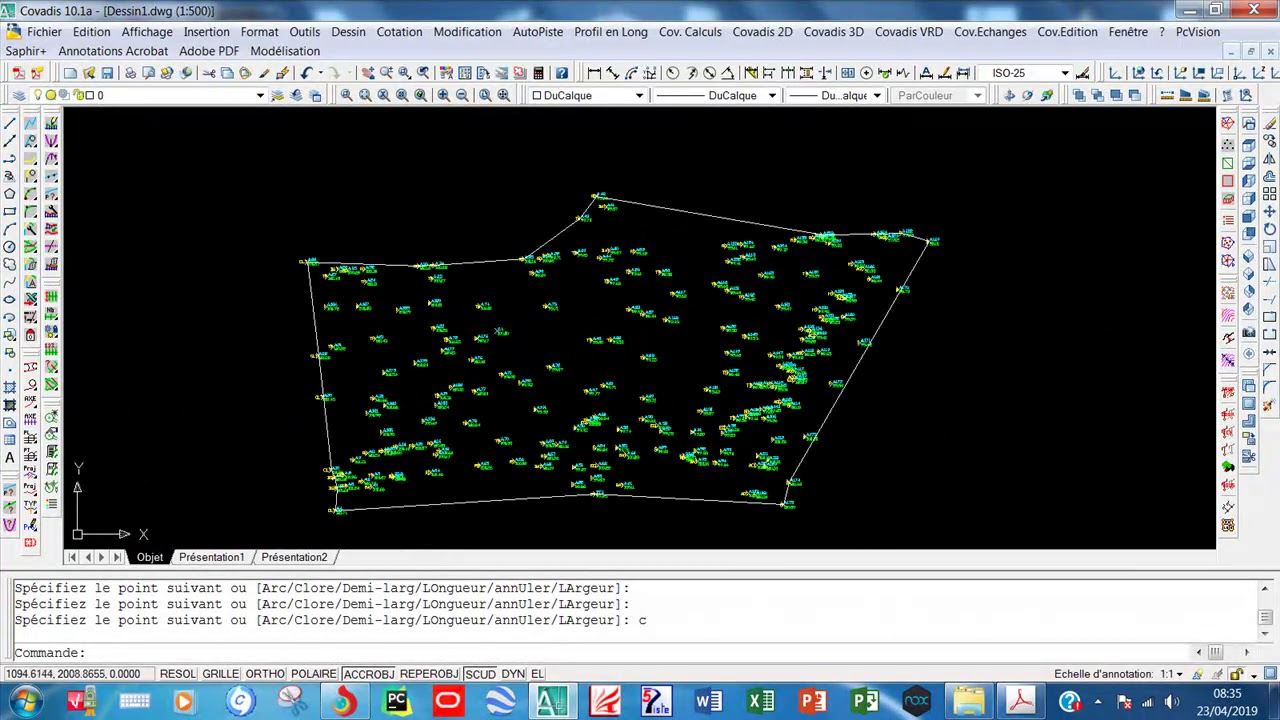This screenshot has height=720, width=1280.
Task: Open the Covadis 3D menu
Action: tap(833, 32)
